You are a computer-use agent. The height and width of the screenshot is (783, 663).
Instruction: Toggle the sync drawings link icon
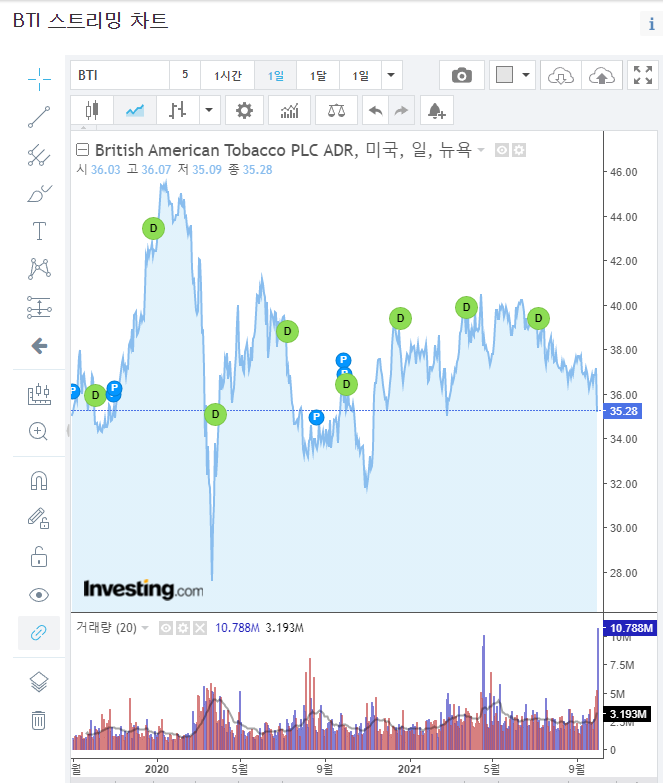[x=39, y=633]
